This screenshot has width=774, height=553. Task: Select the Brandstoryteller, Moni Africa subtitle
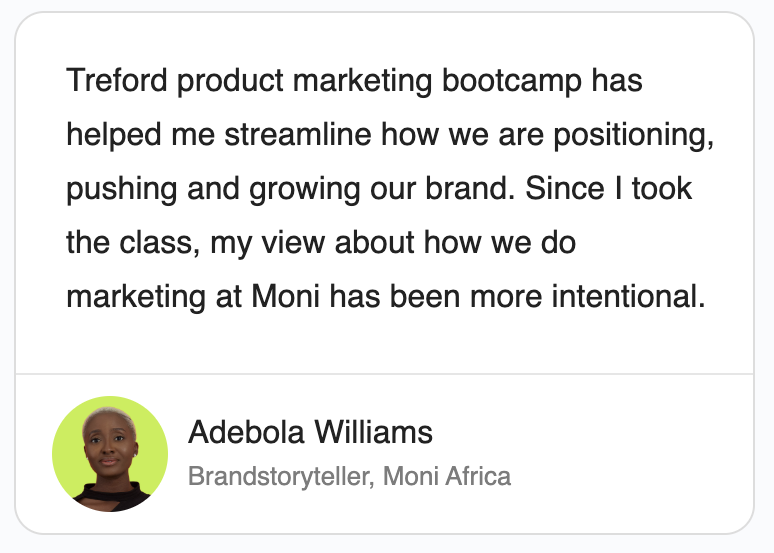[x=349, y=476]
